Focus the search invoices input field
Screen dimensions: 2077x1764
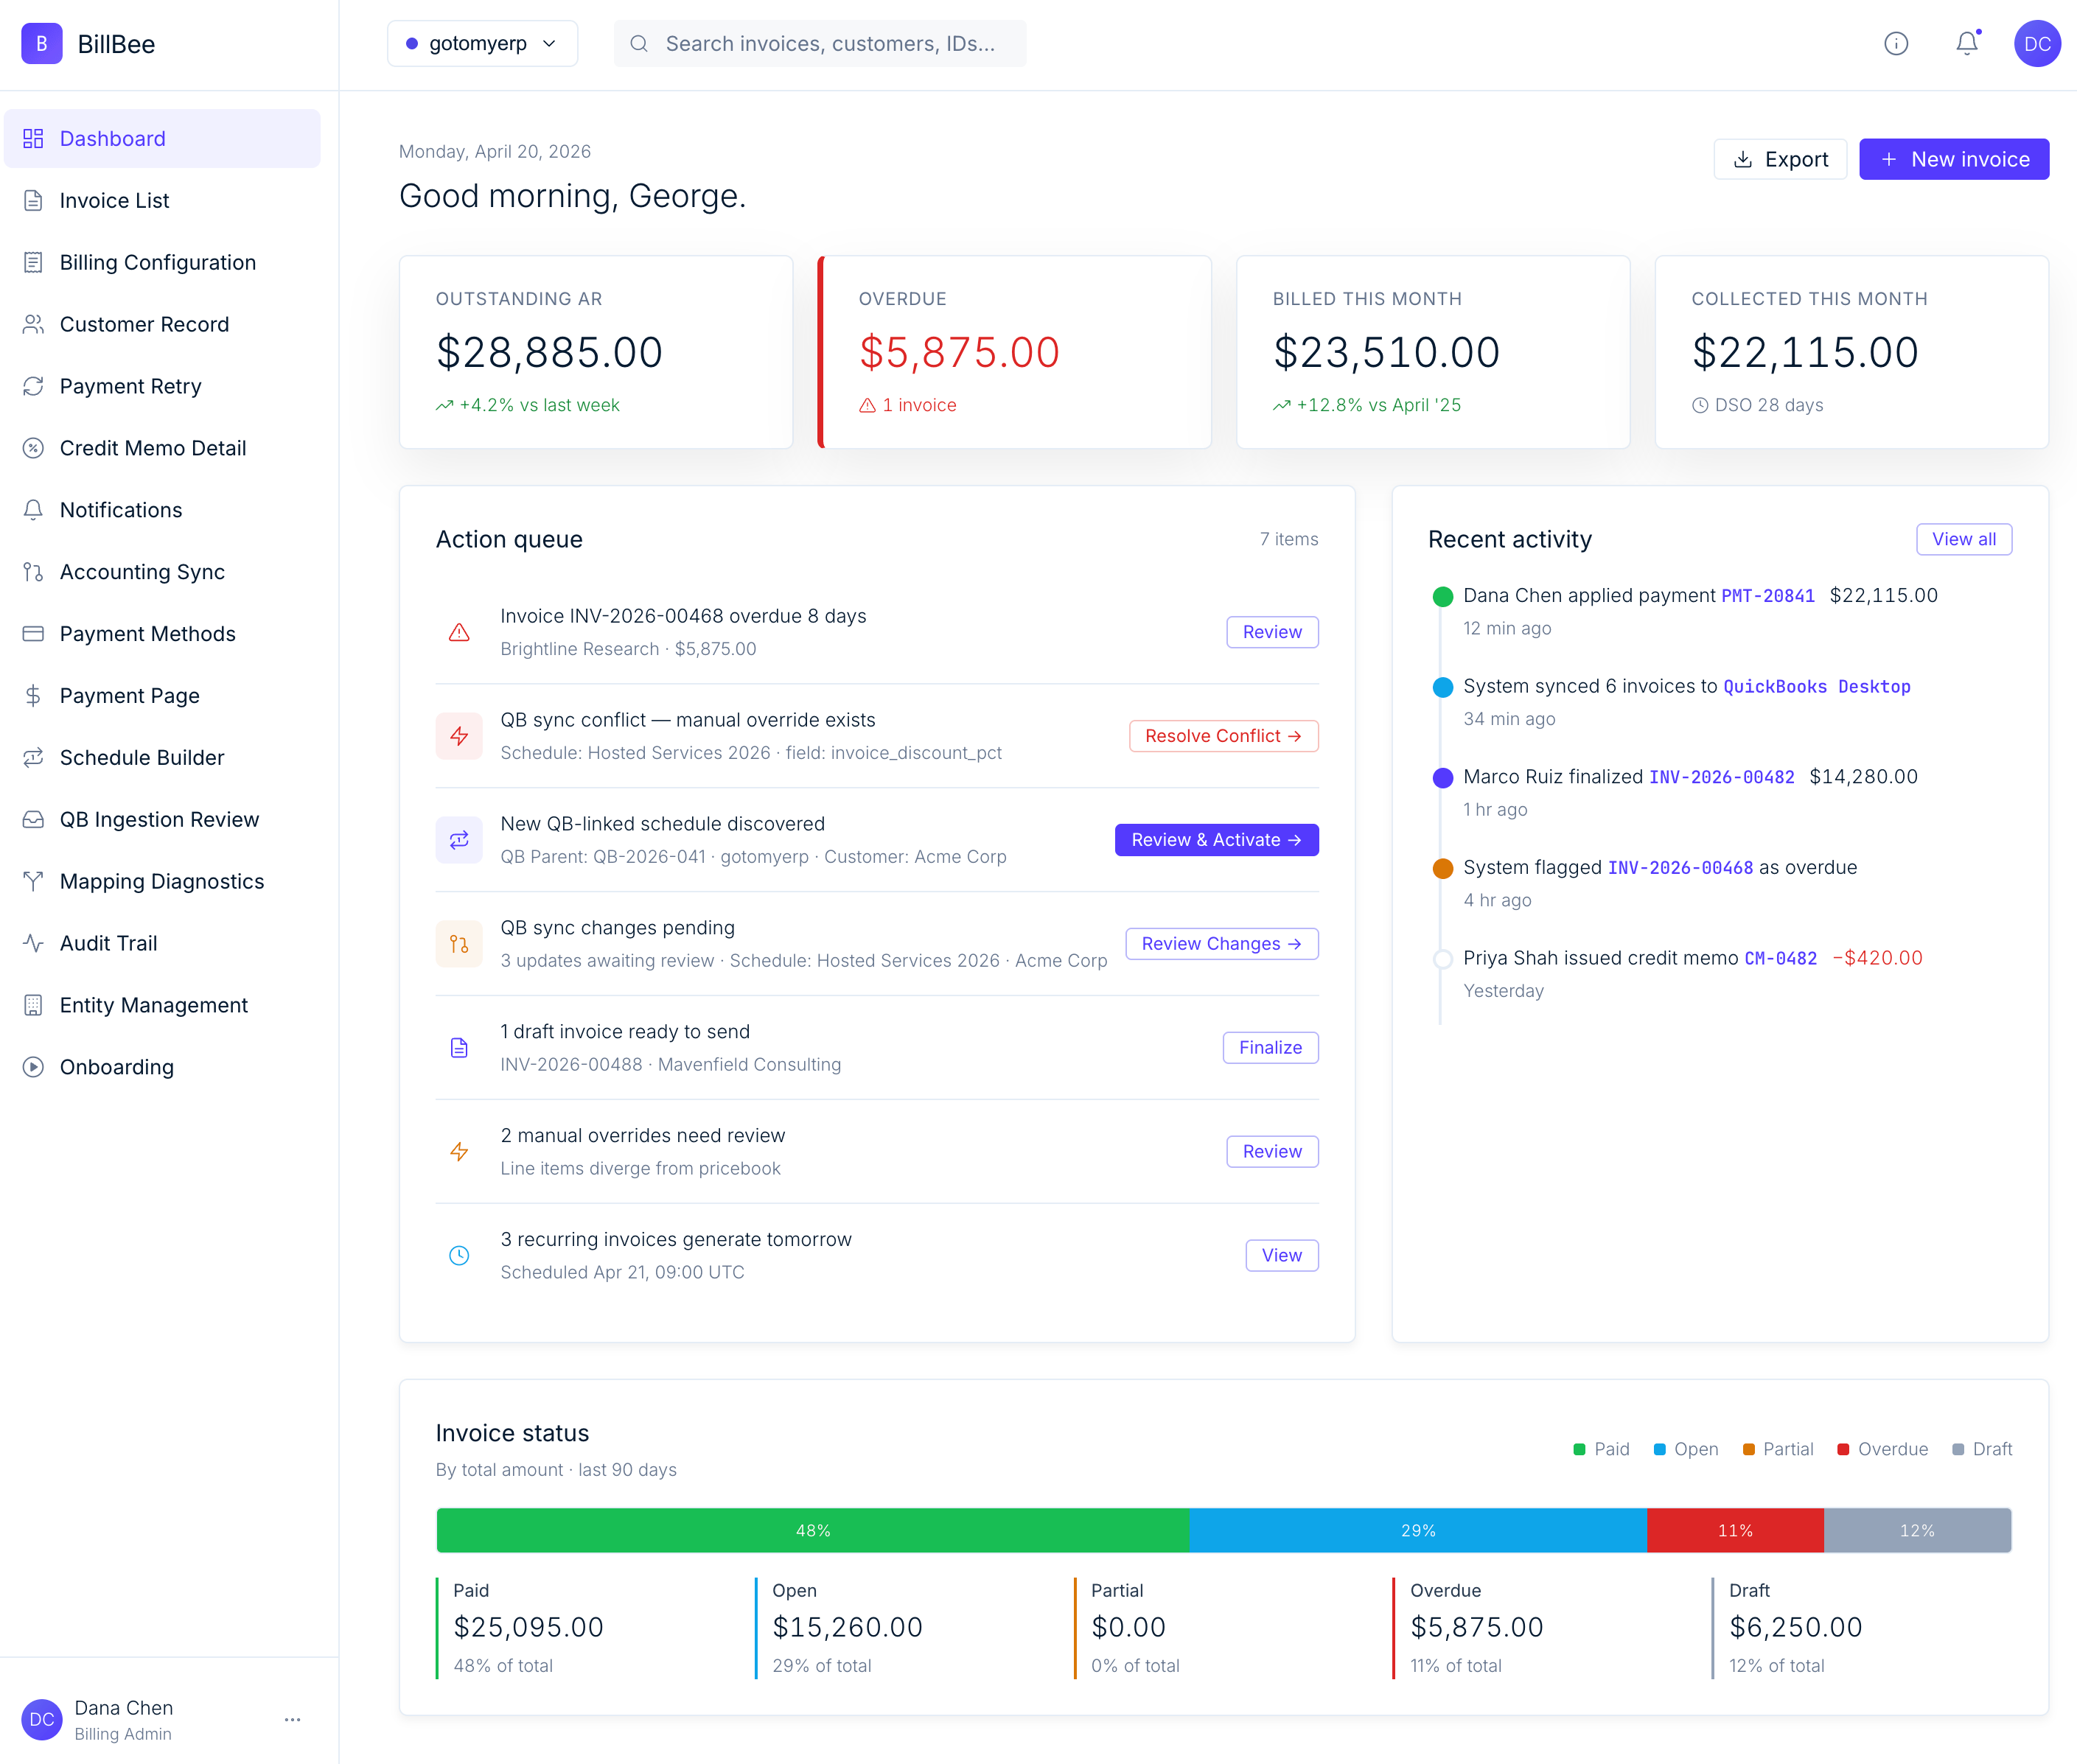click(820, 44)
